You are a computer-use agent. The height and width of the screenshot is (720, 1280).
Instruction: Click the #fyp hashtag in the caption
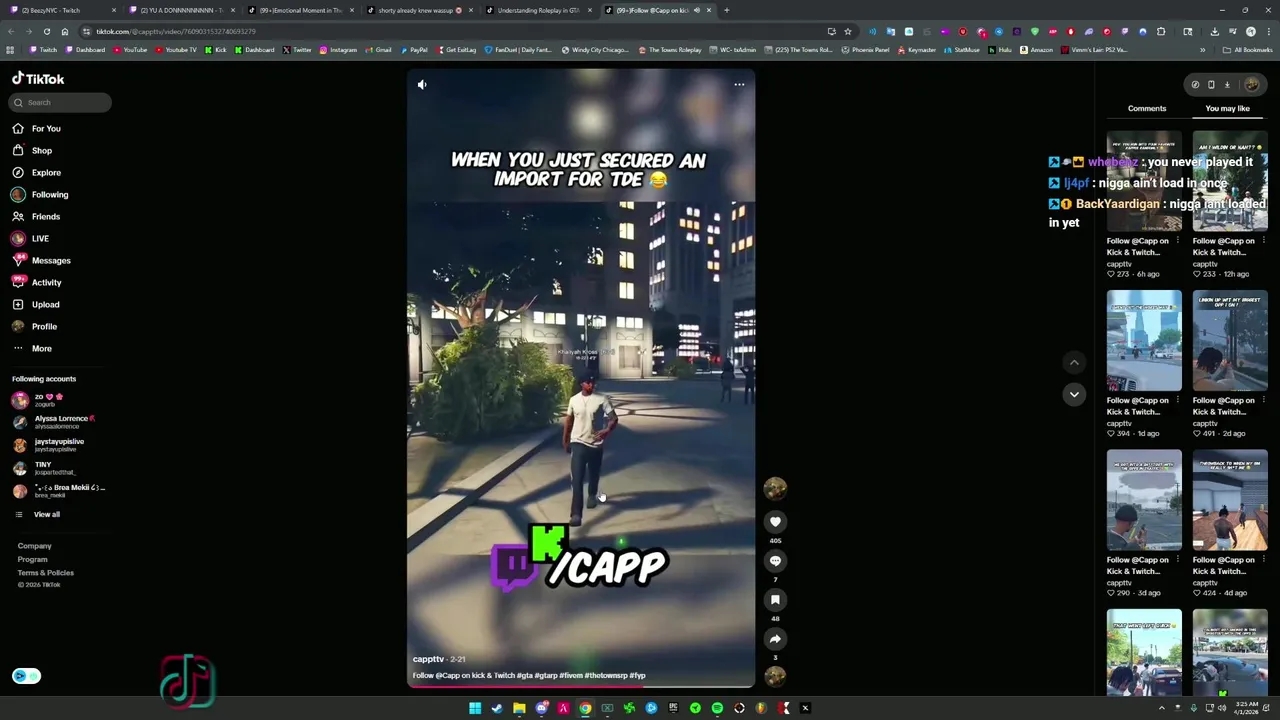[x=637, y=675]
